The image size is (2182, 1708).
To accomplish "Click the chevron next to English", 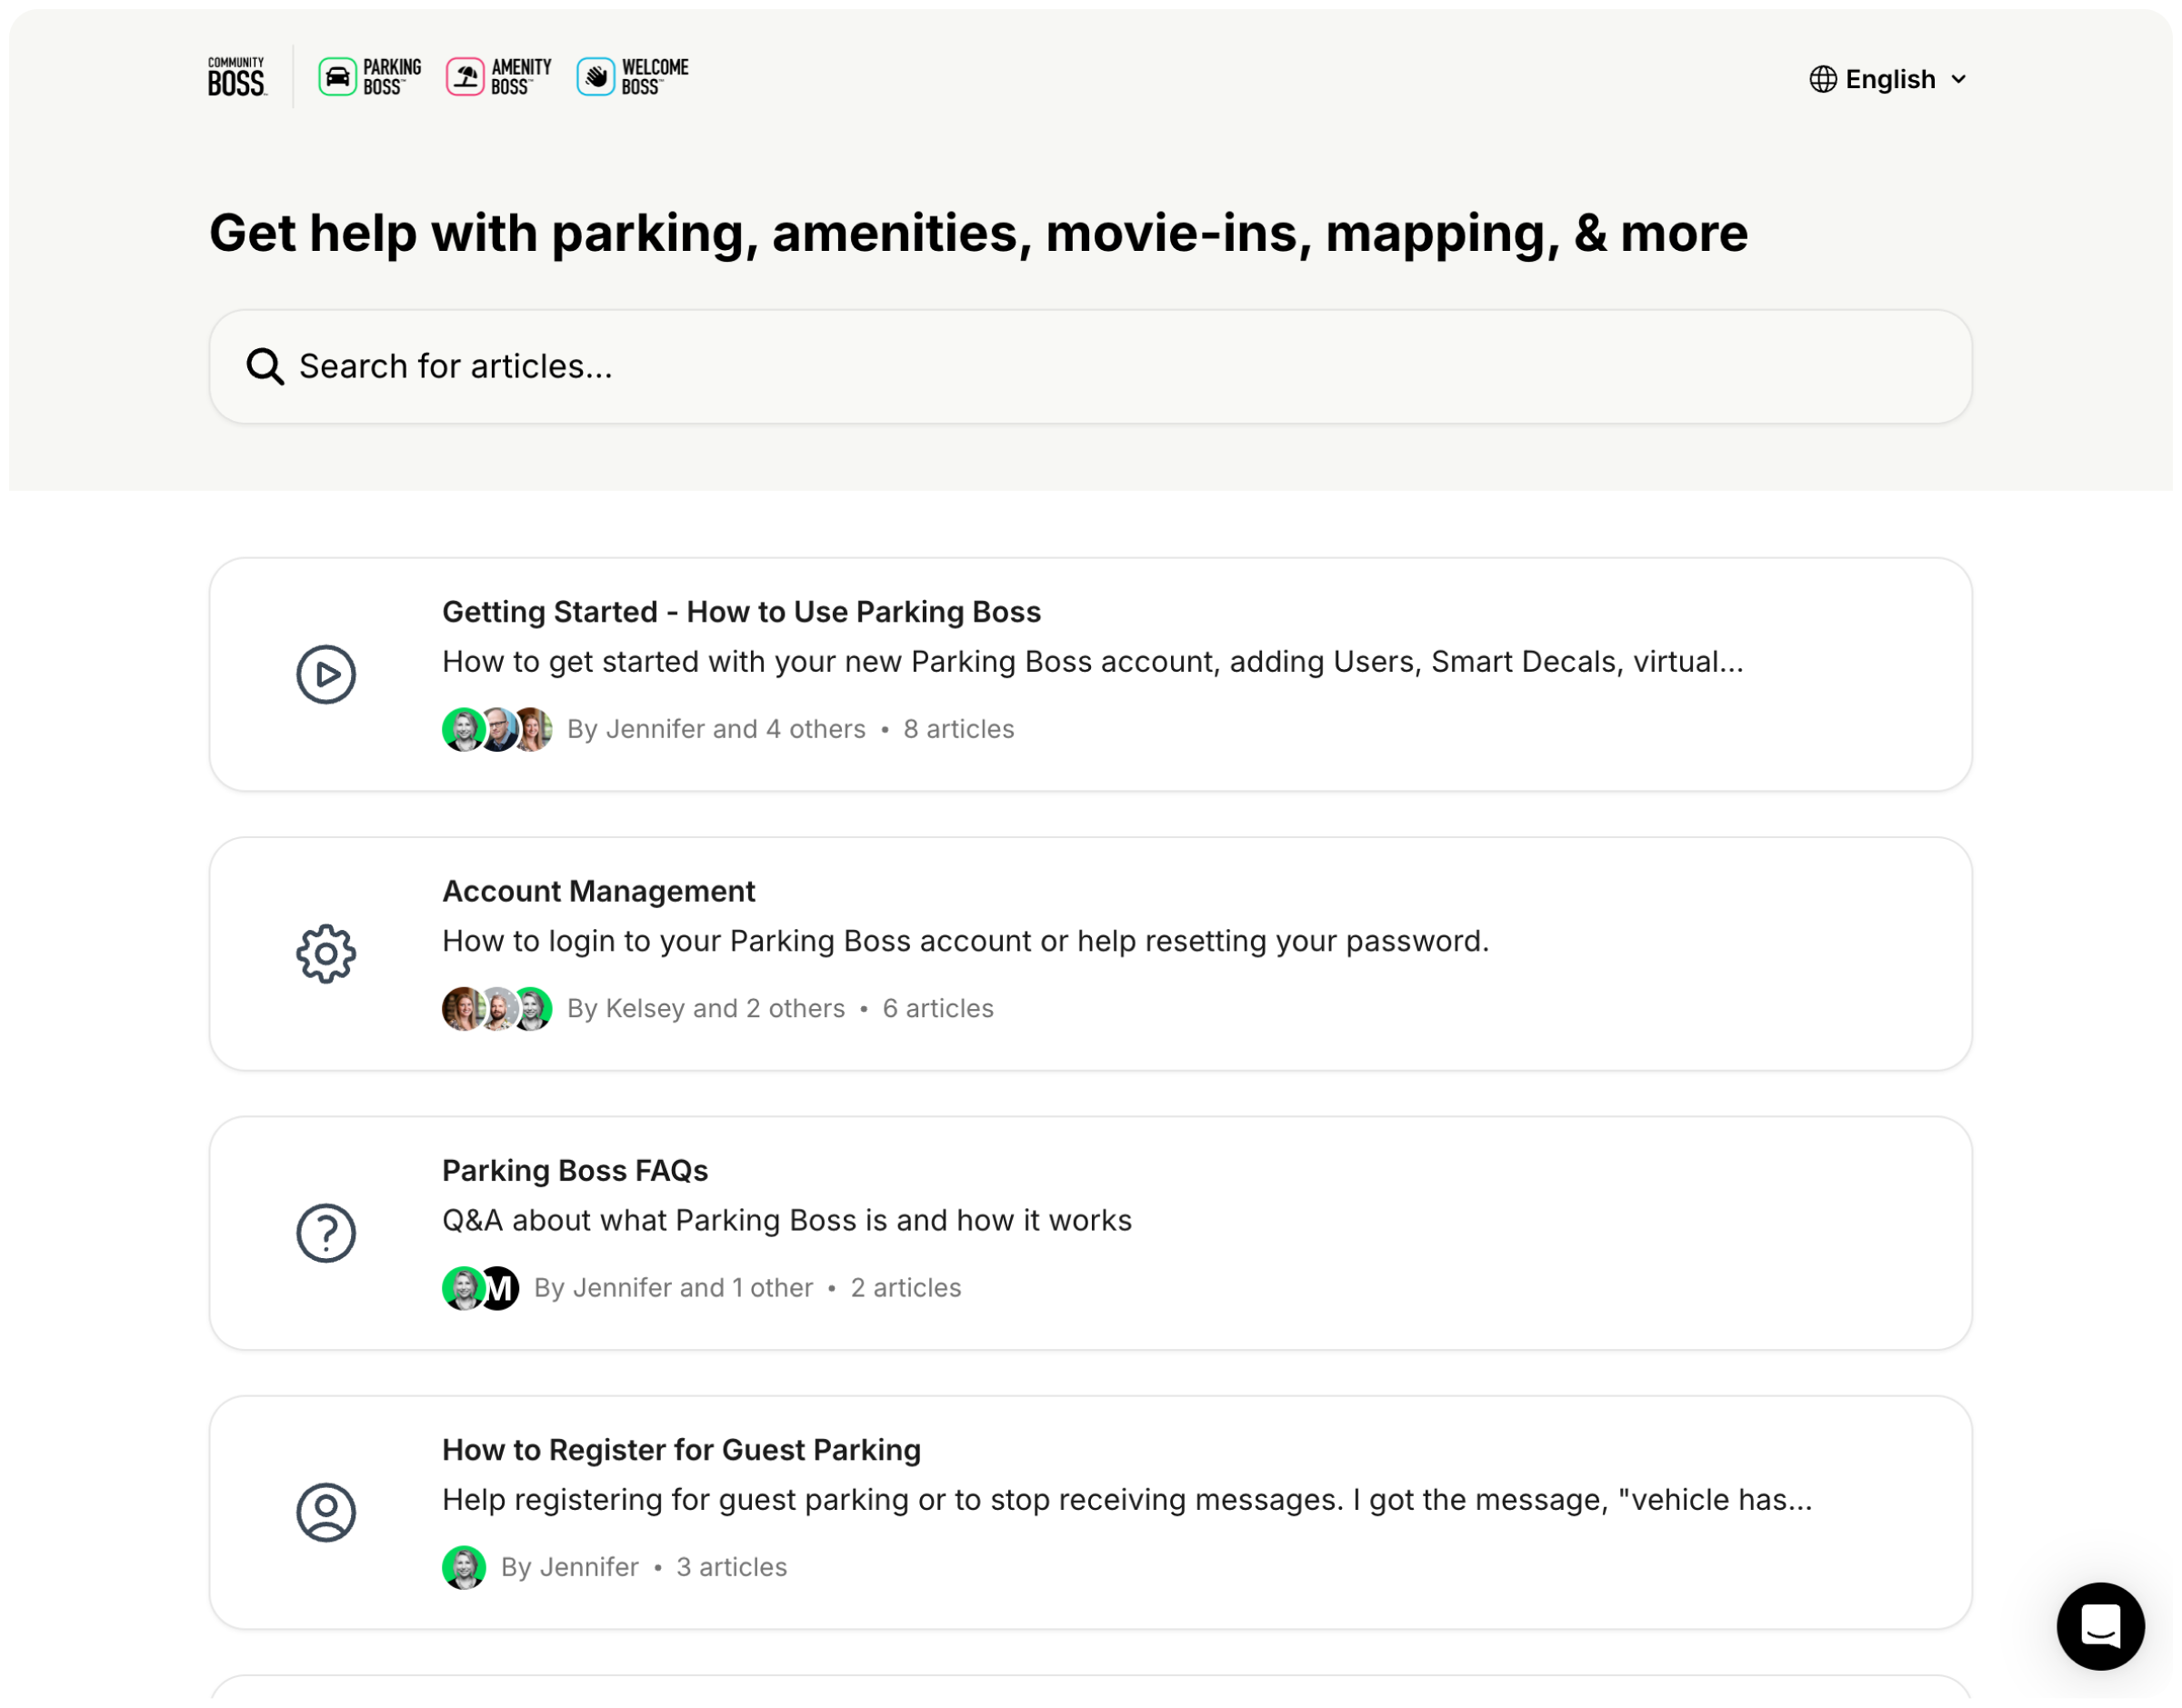I will [x=1958, y=79].
